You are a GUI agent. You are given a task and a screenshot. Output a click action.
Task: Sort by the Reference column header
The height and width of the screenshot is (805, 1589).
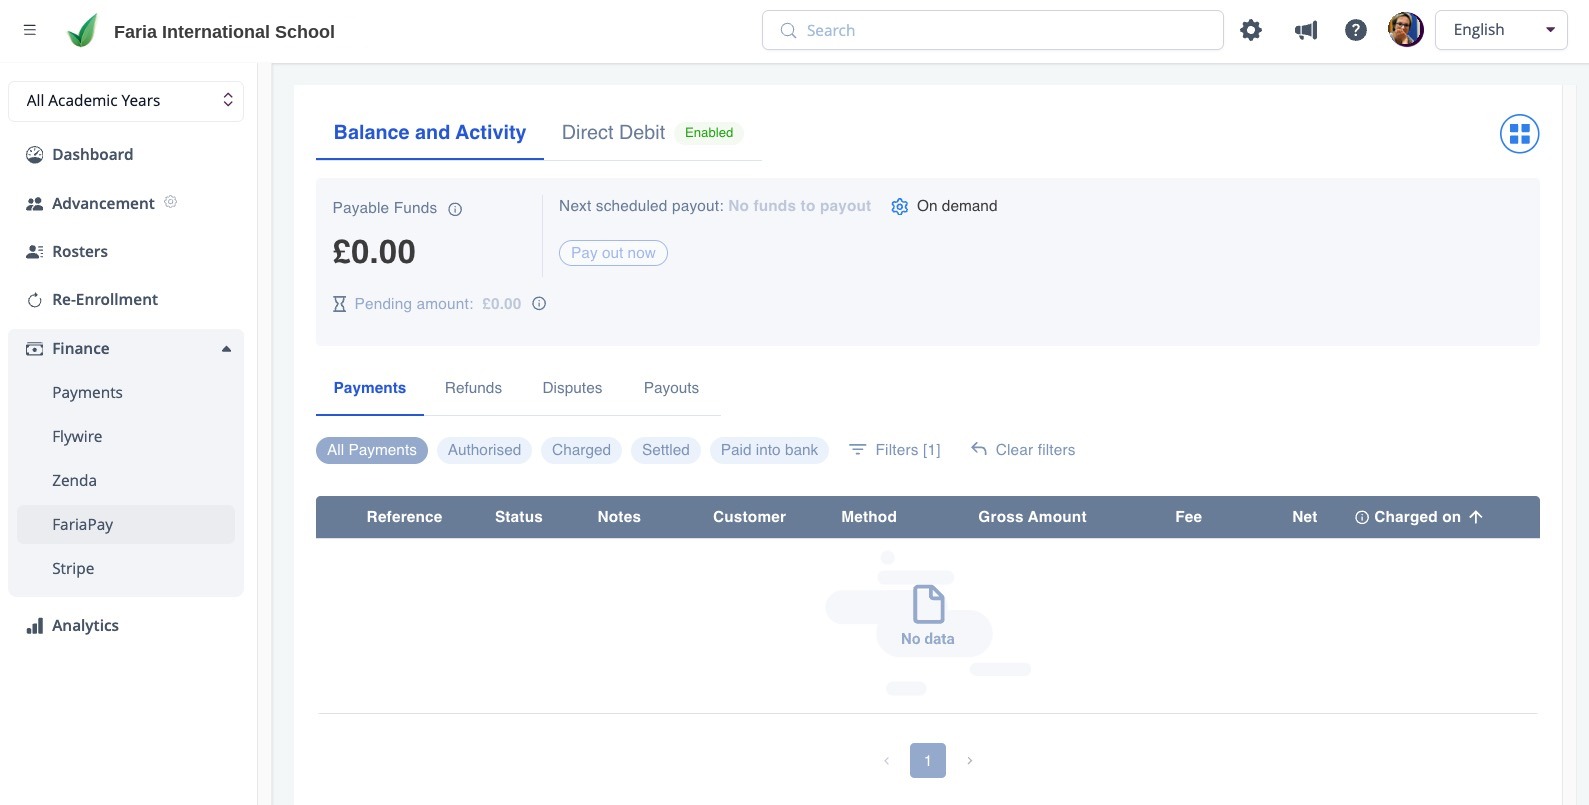[x=404, y=517]
